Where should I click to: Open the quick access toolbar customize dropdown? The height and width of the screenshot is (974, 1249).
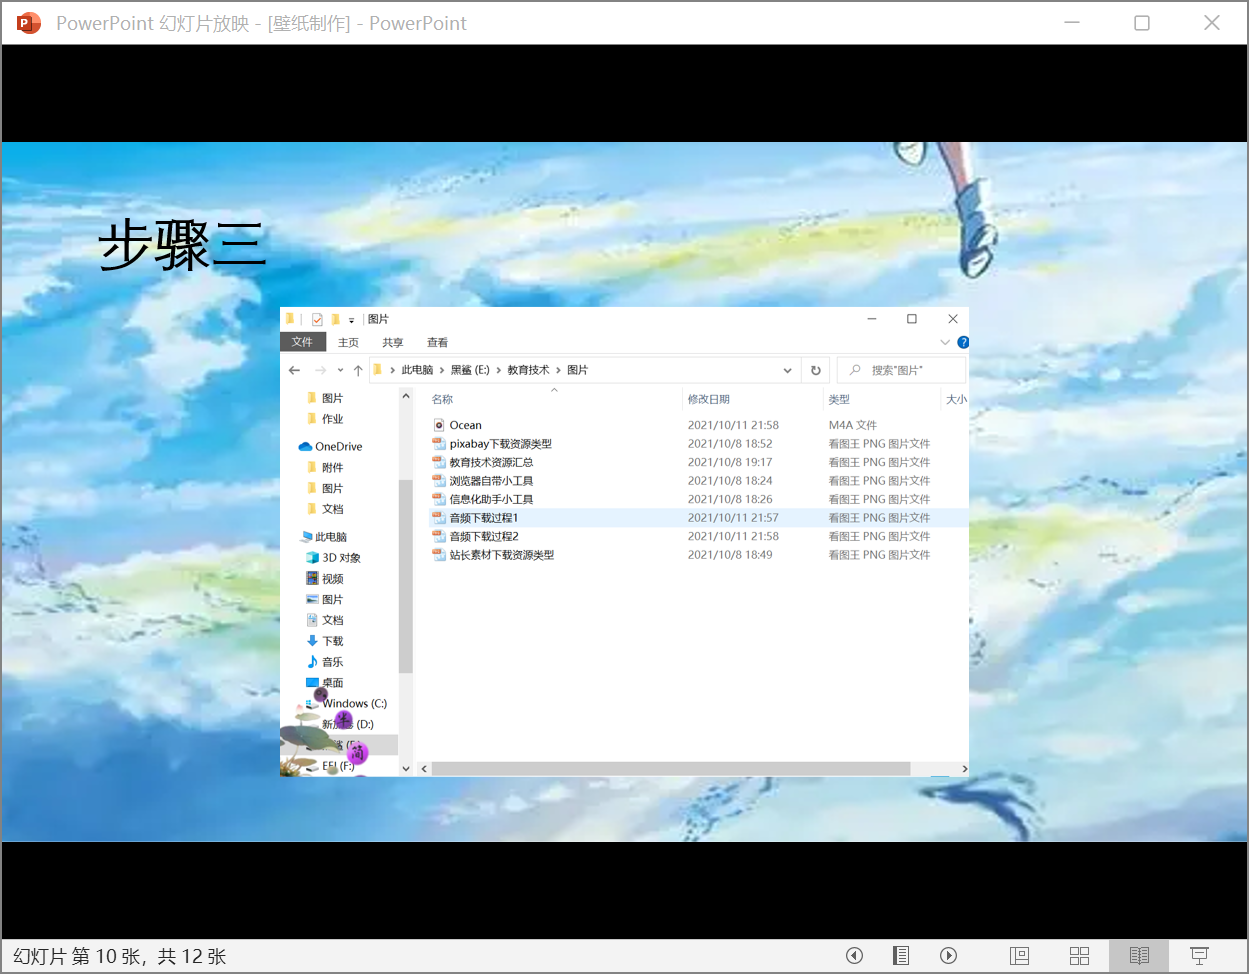(x=351, y=320)
